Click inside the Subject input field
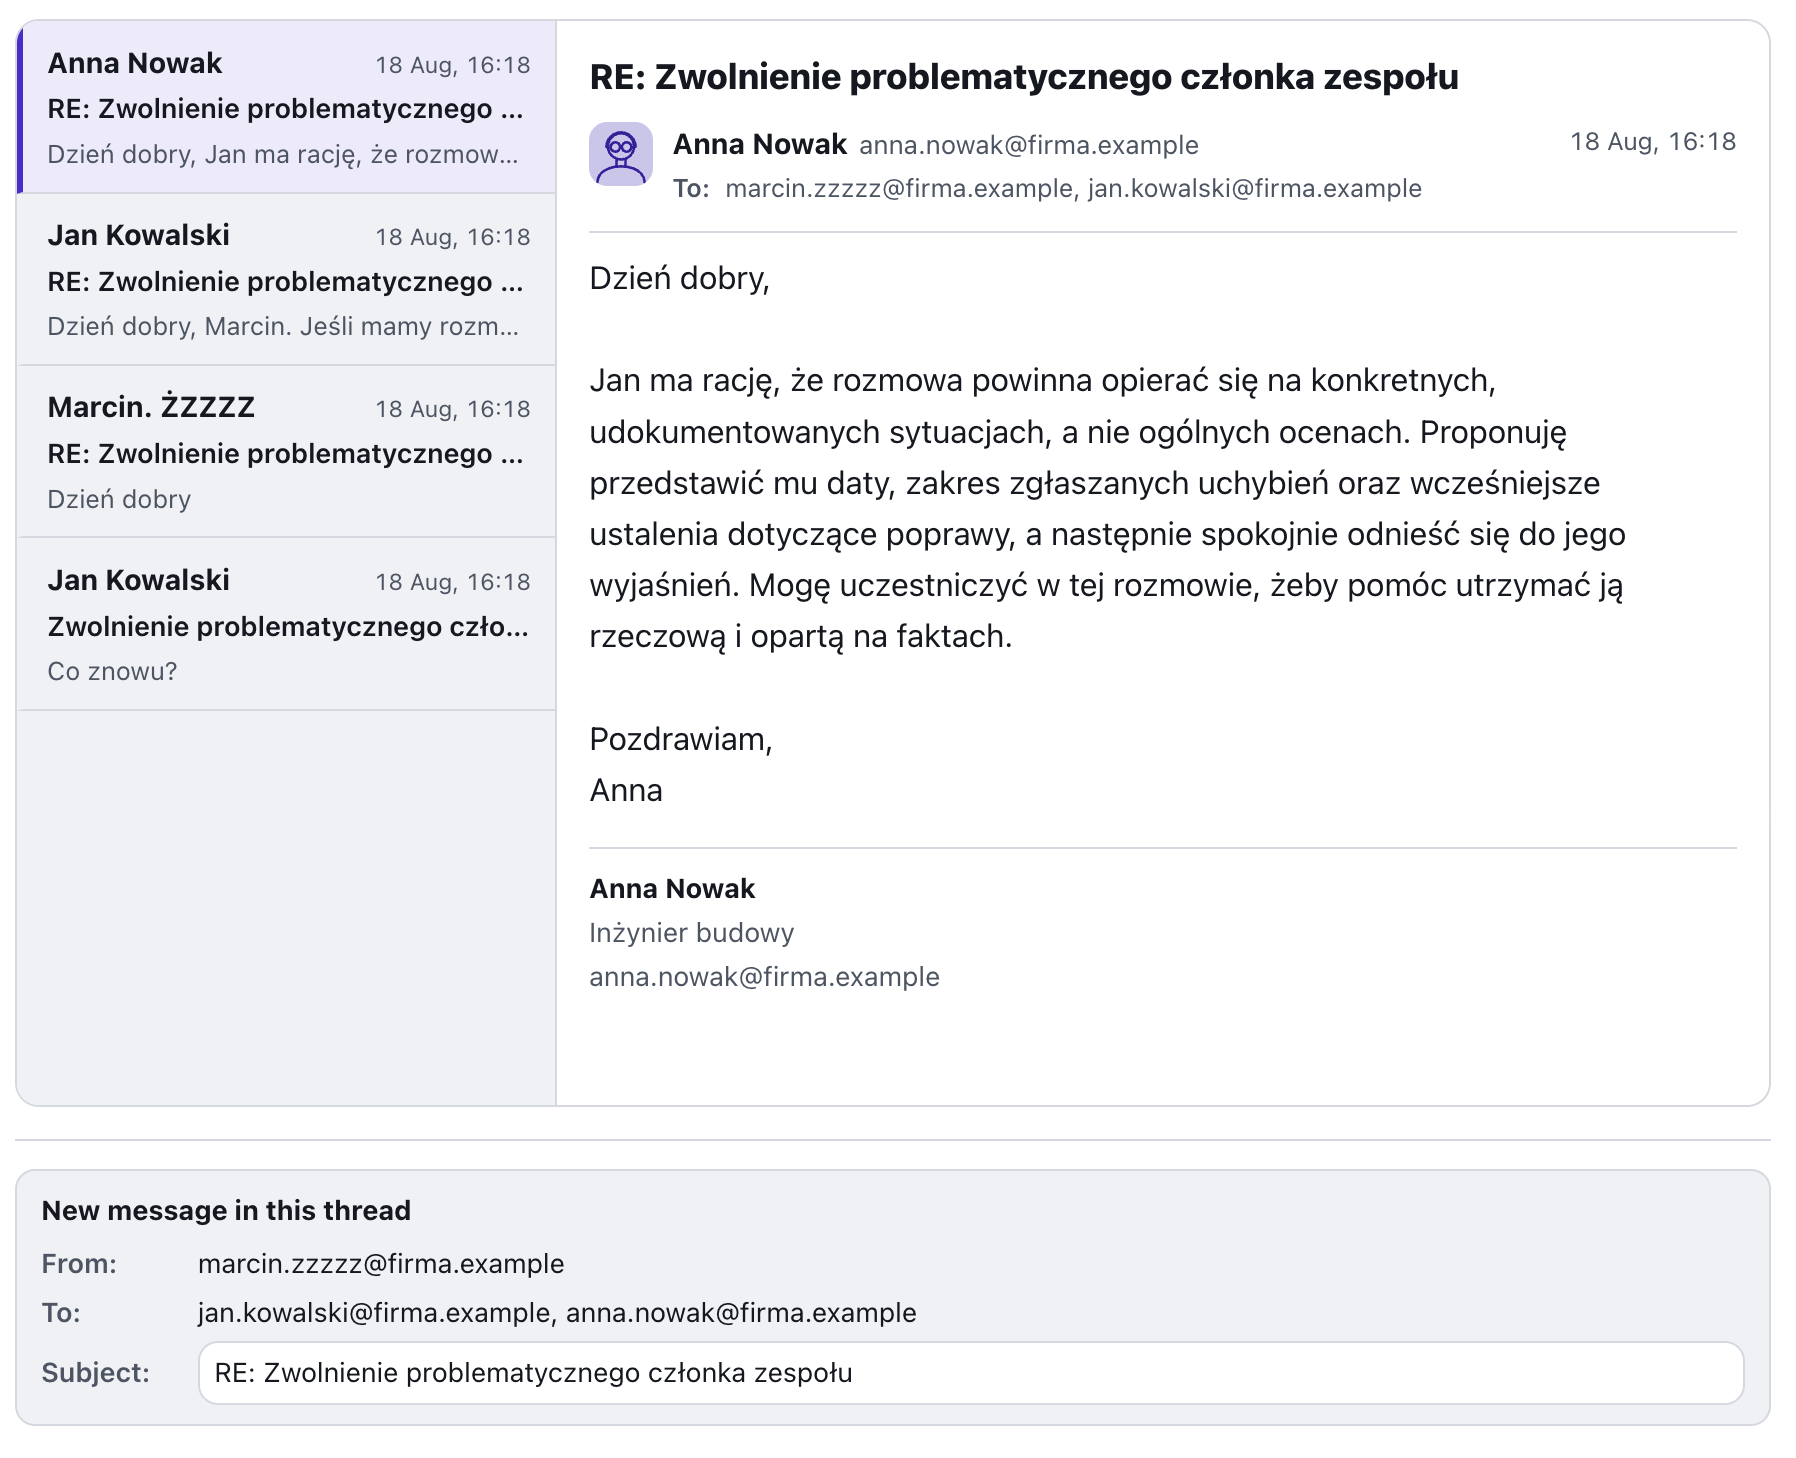 pos(970,1373)
